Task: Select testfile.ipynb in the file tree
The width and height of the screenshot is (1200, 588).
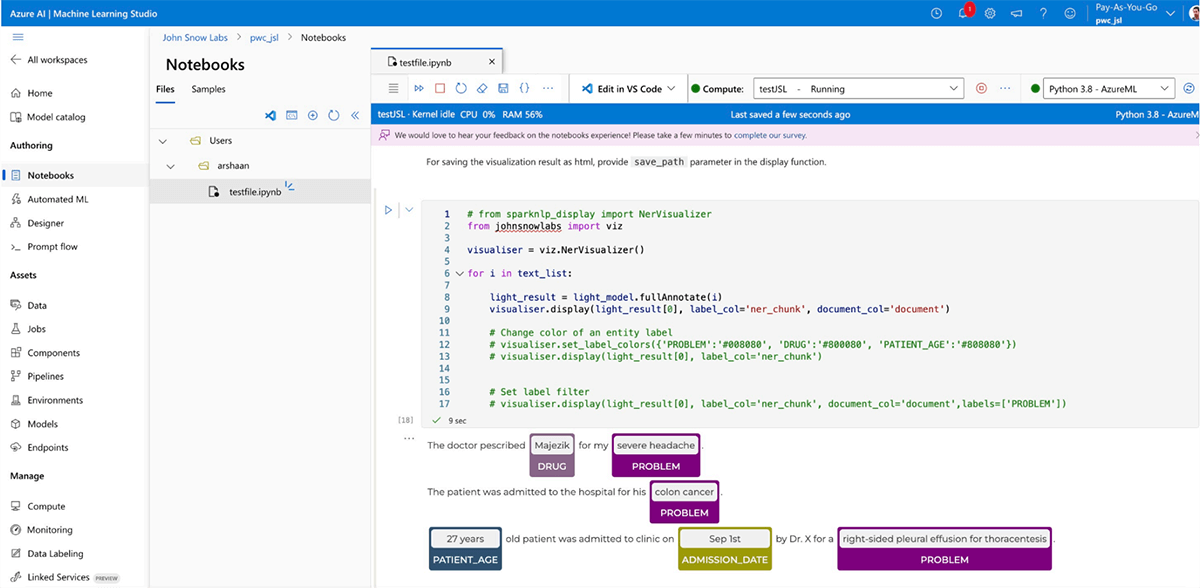Action: pos(255,191)
